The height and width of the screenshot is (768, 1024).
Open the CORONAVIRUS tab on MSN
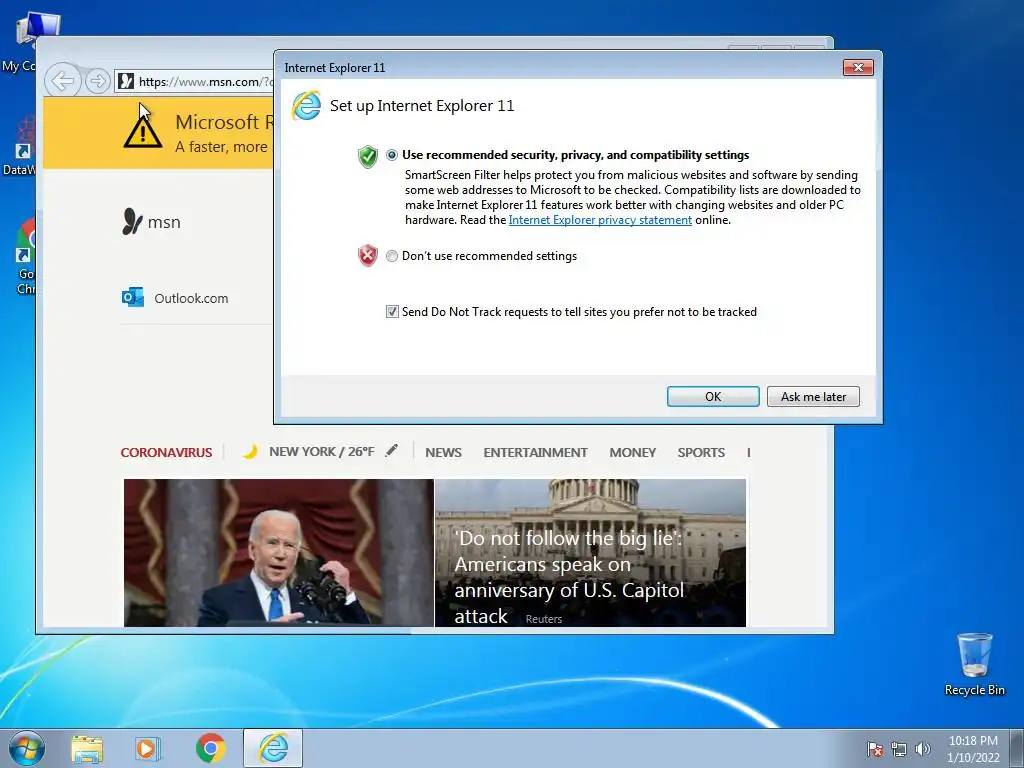click(x=167, y=452)
